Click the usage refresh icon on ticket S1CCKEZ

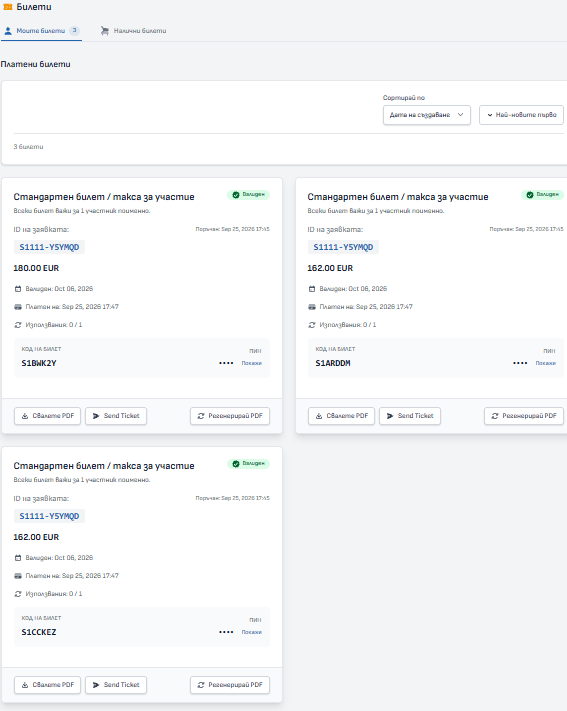[x=18, y=594]
